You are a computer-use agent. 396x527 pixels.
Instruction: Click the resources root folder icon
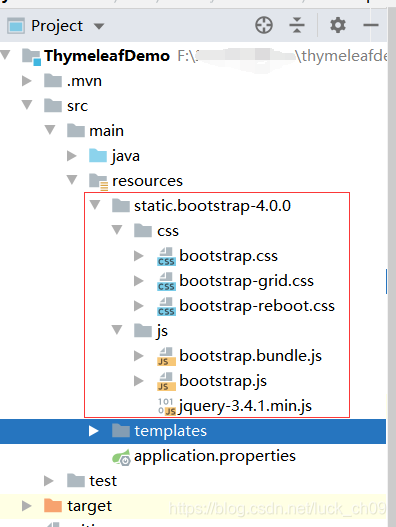98,182
